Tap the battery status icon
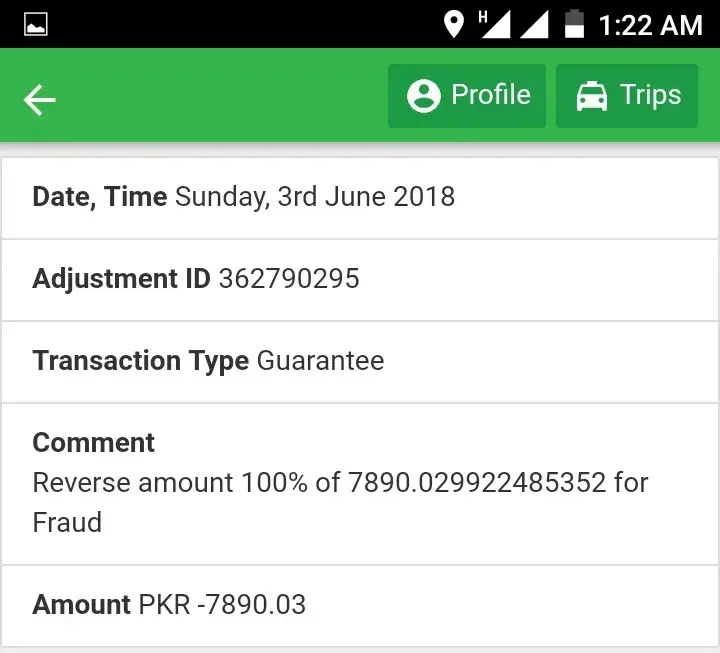720x653 pixels. click(574, 24)
